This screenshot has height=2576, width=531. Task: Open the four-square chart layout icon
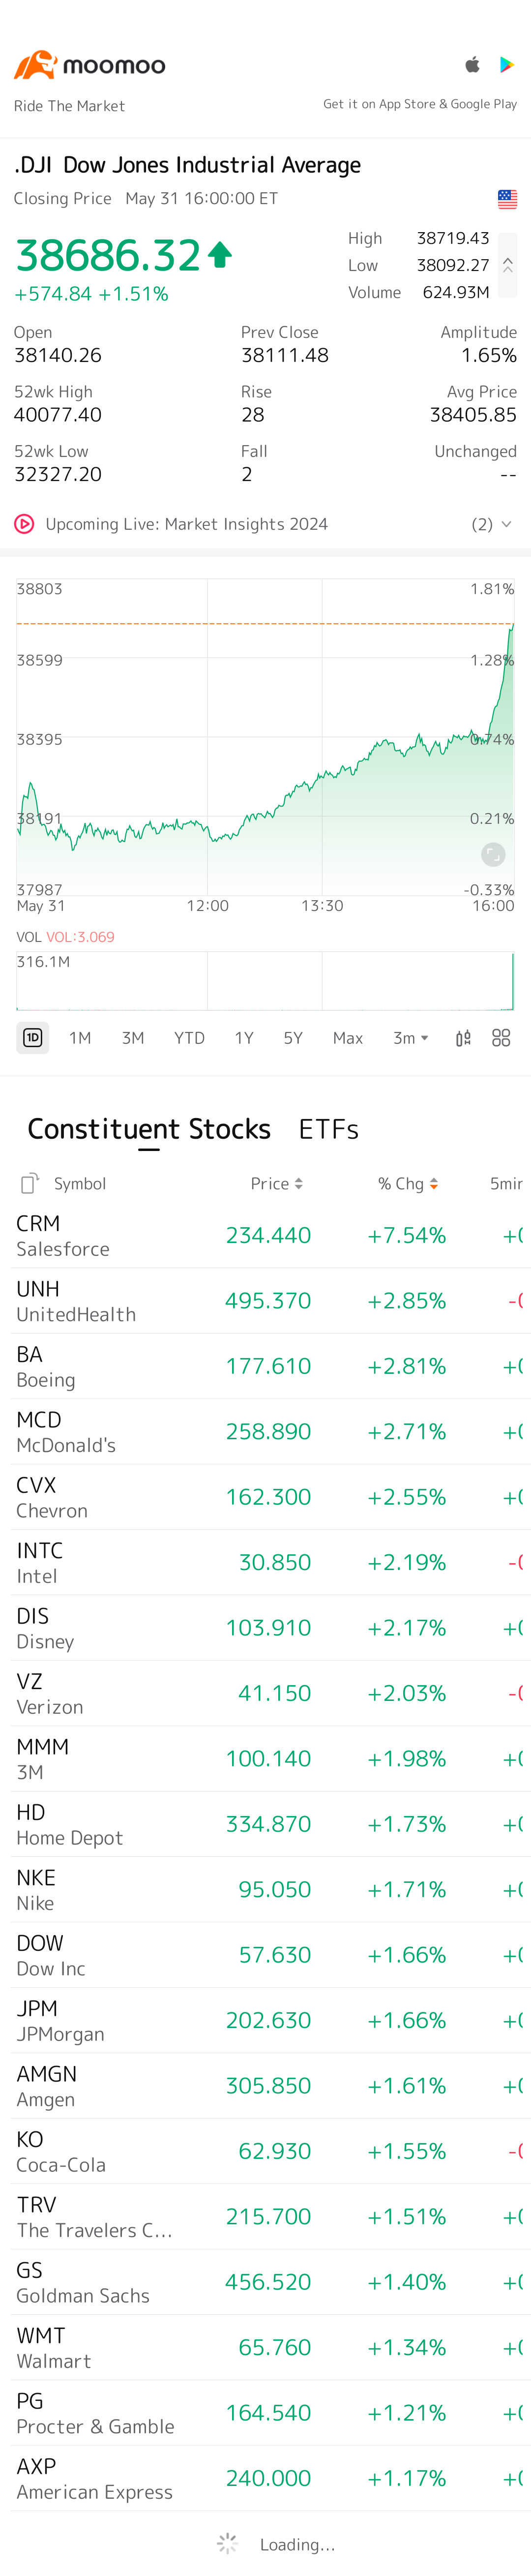(501, 1038)
